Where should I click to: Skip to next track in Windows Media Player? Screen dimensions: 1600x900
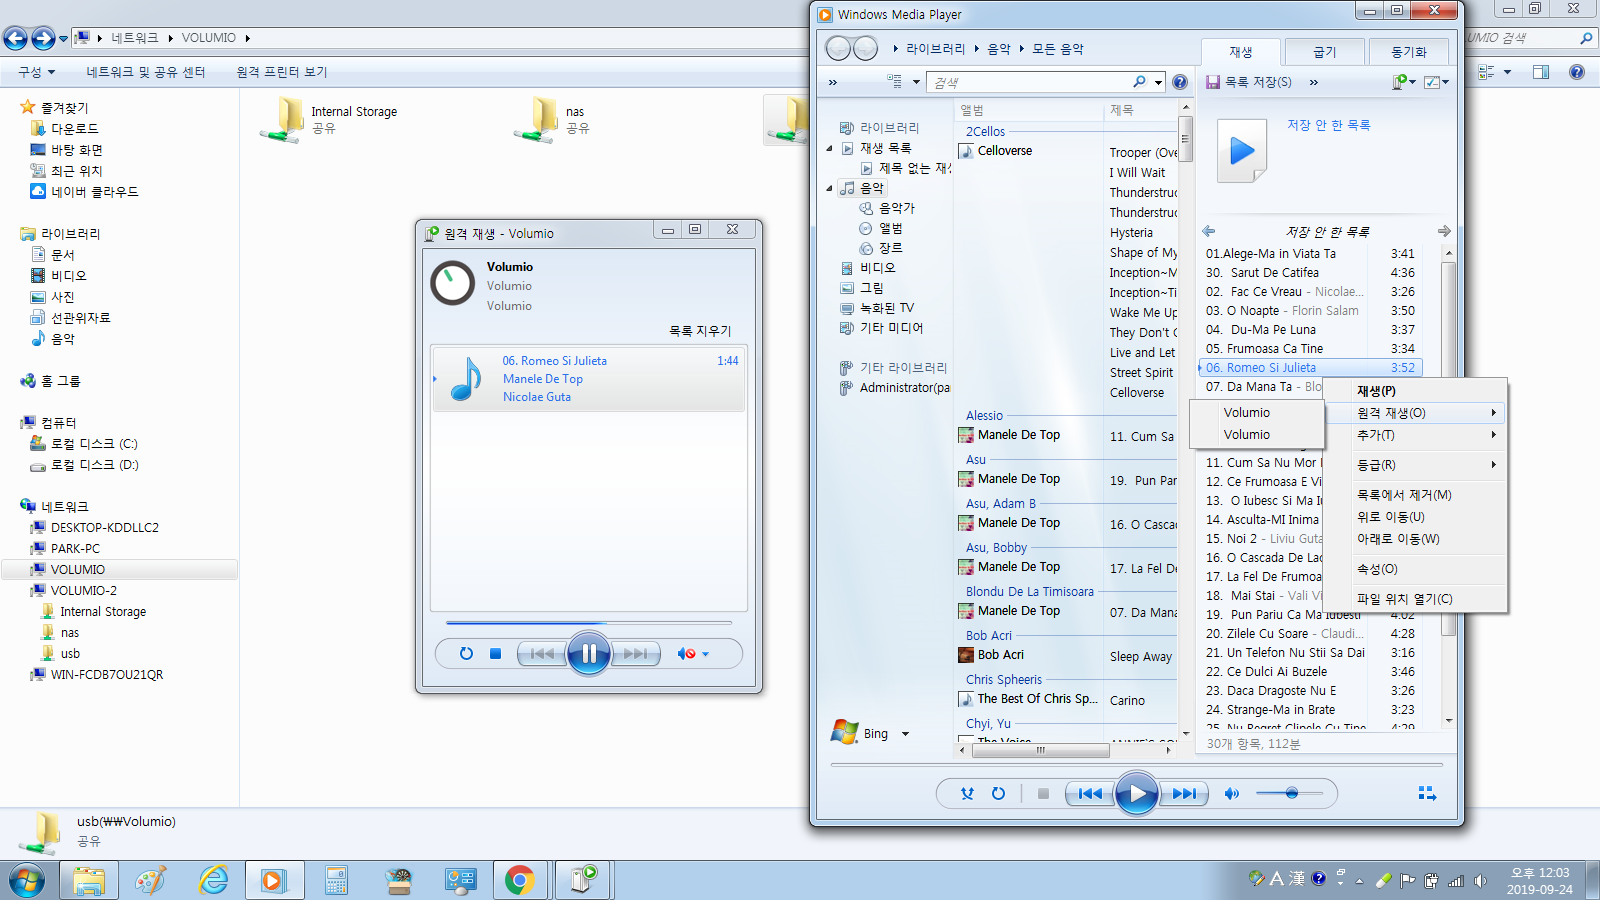tap(1183, 794)
